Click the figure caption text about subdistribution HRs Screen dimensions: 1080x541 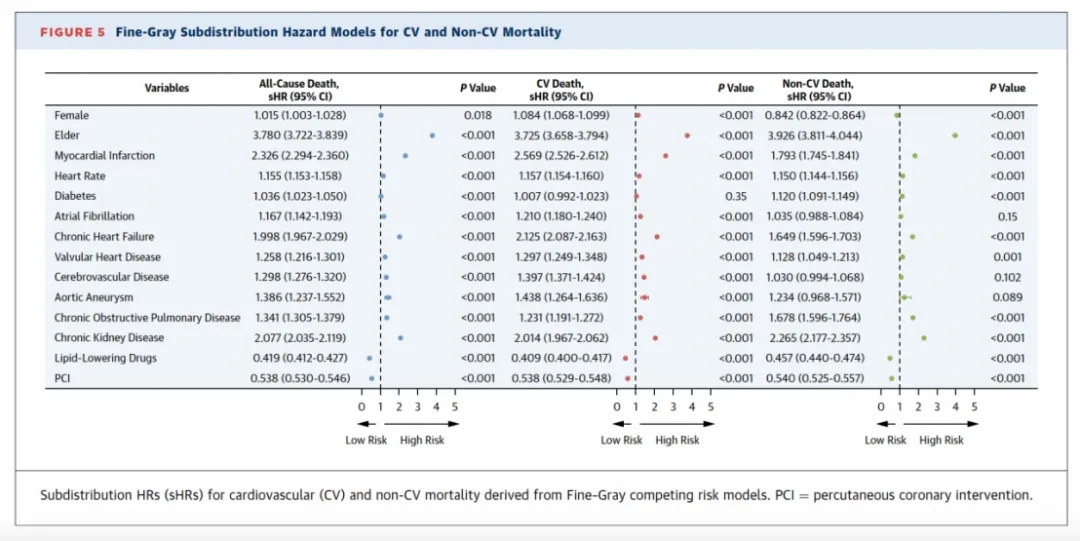pyautogui.click(x=535, y=495)
